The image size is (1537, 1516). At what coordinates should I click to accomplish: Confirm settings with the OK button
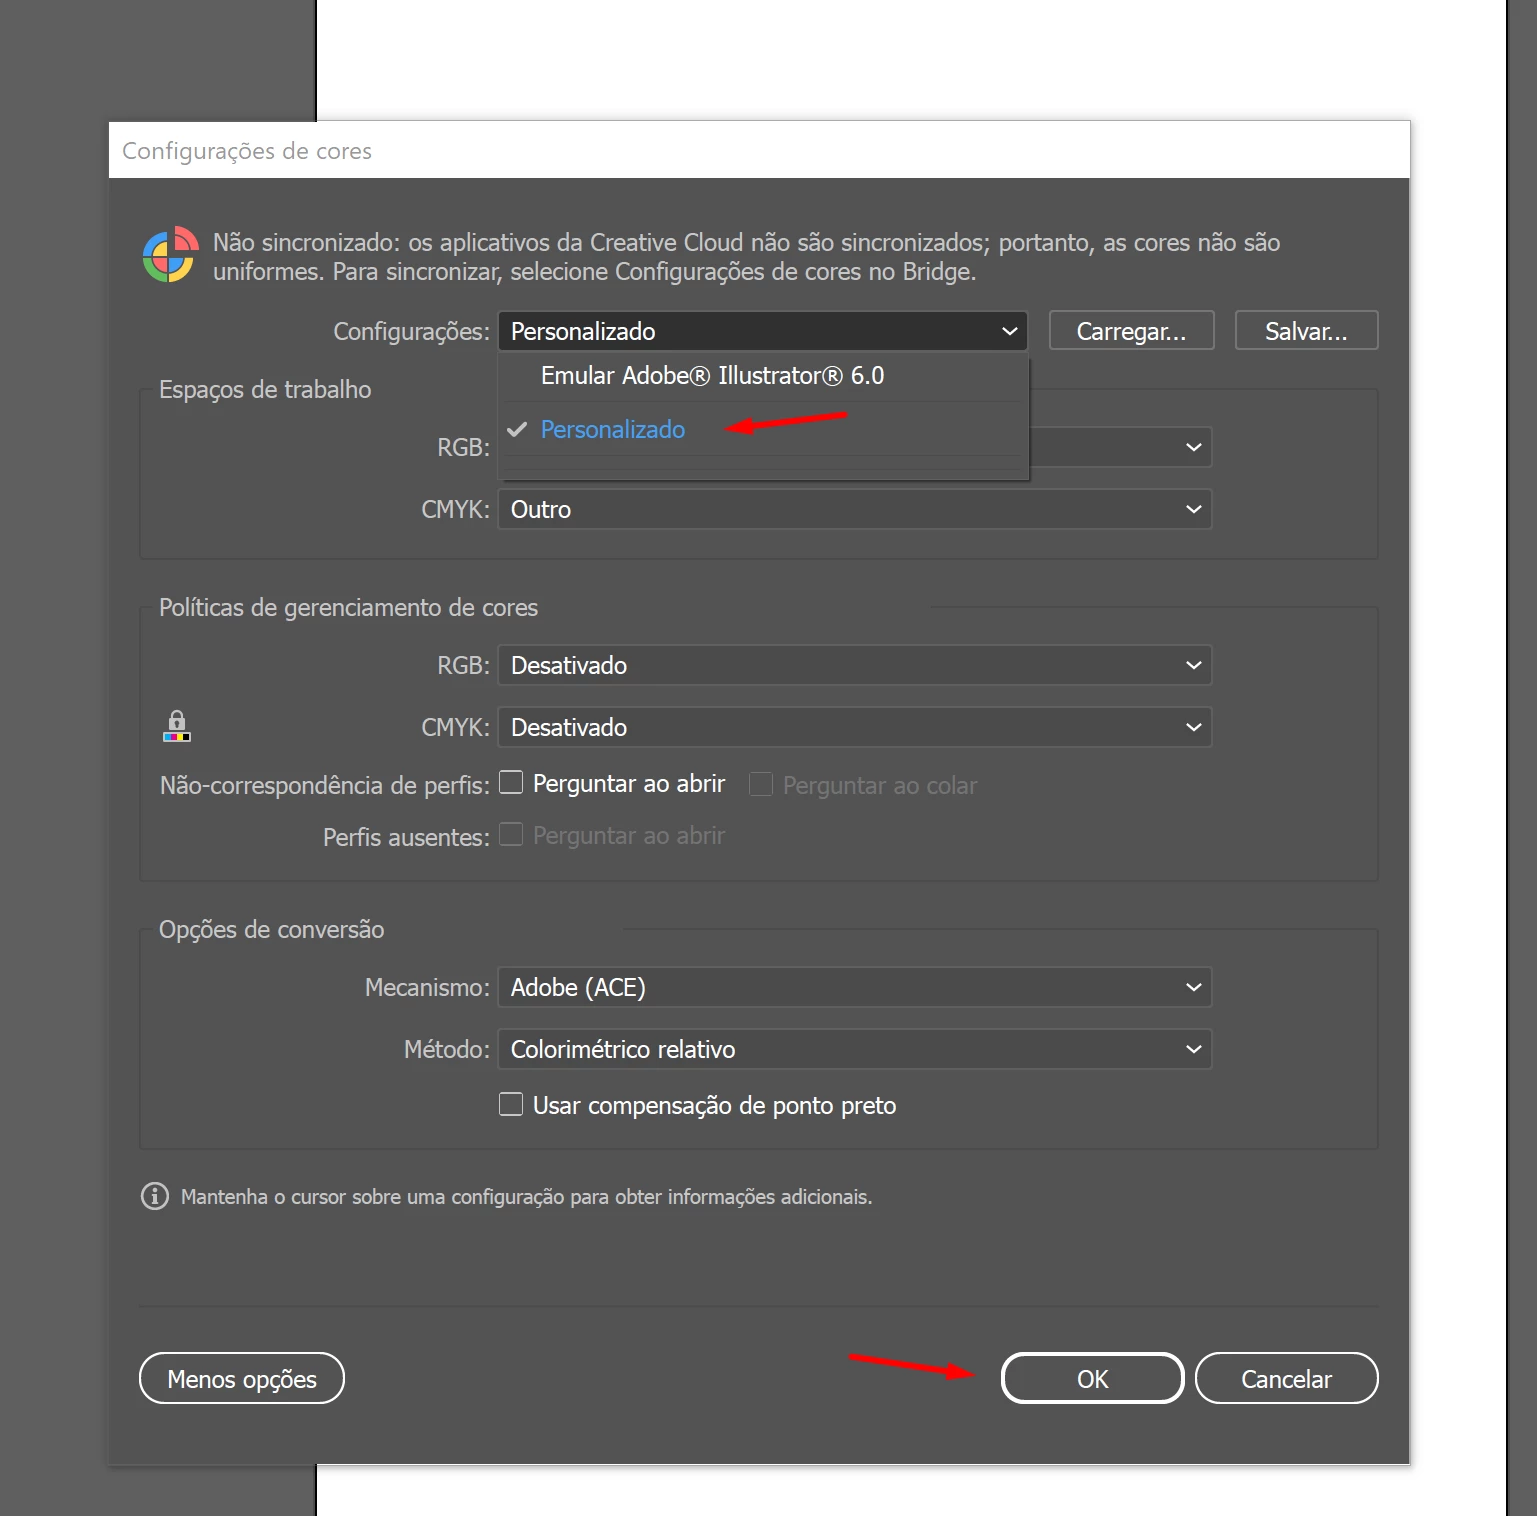[x=1093, y=1379]
